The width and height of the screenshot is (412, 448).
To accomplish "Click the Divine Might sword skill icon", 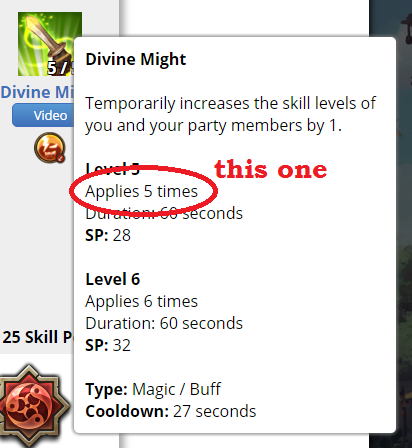I will (x=50, y=44).
